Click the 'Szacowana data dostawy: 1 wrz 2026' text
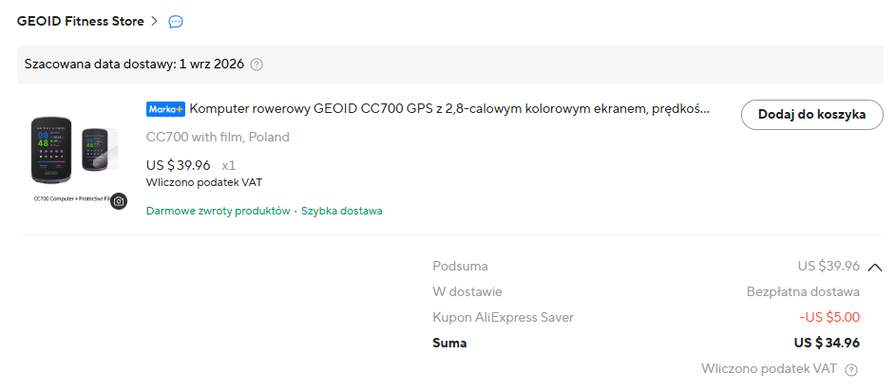This screenshot has width=895, height=391. (134, 64)
